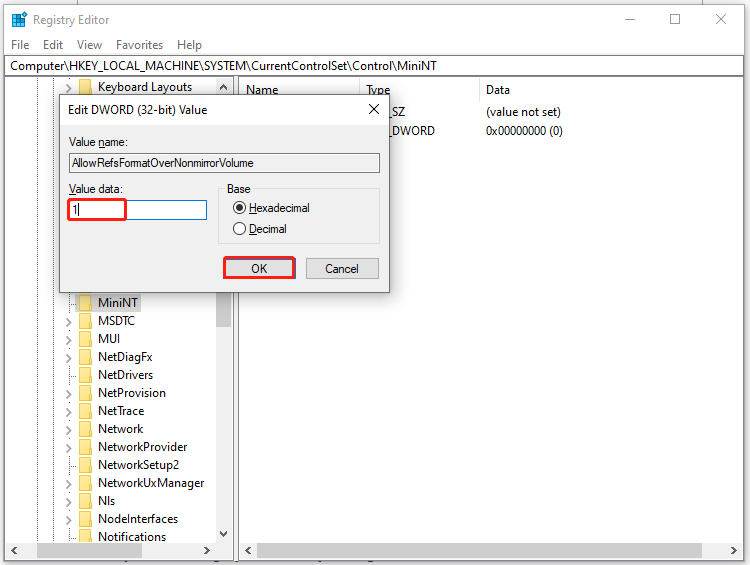This screenshot has width=750, height=565.
Task: Expand the Network key
Action: [x=68, y=430]
